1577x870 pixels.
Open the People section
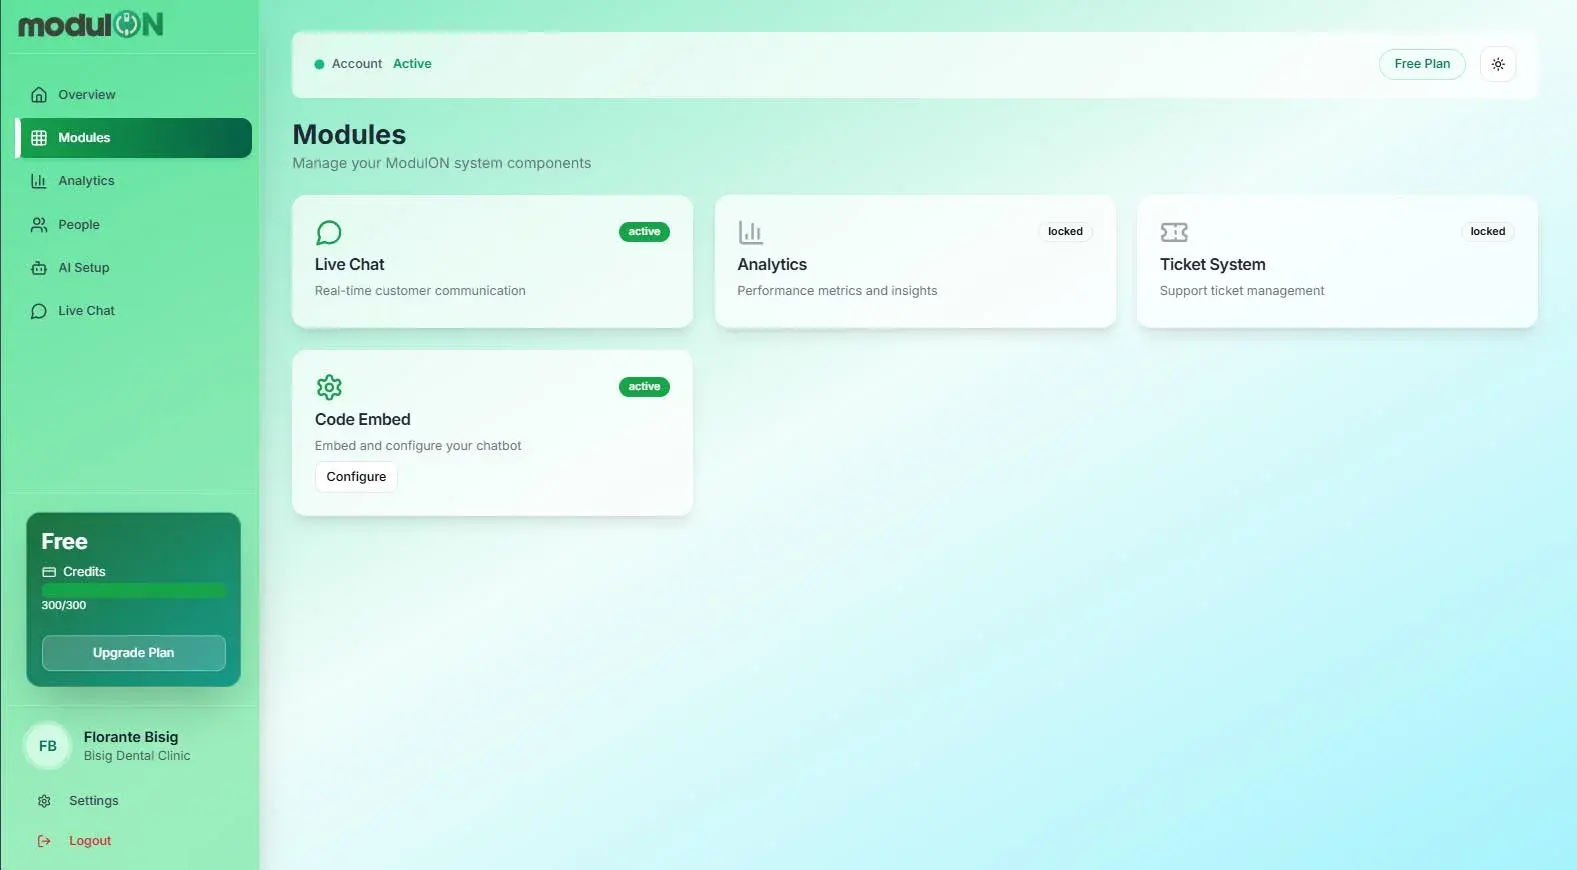click(134, 225)
